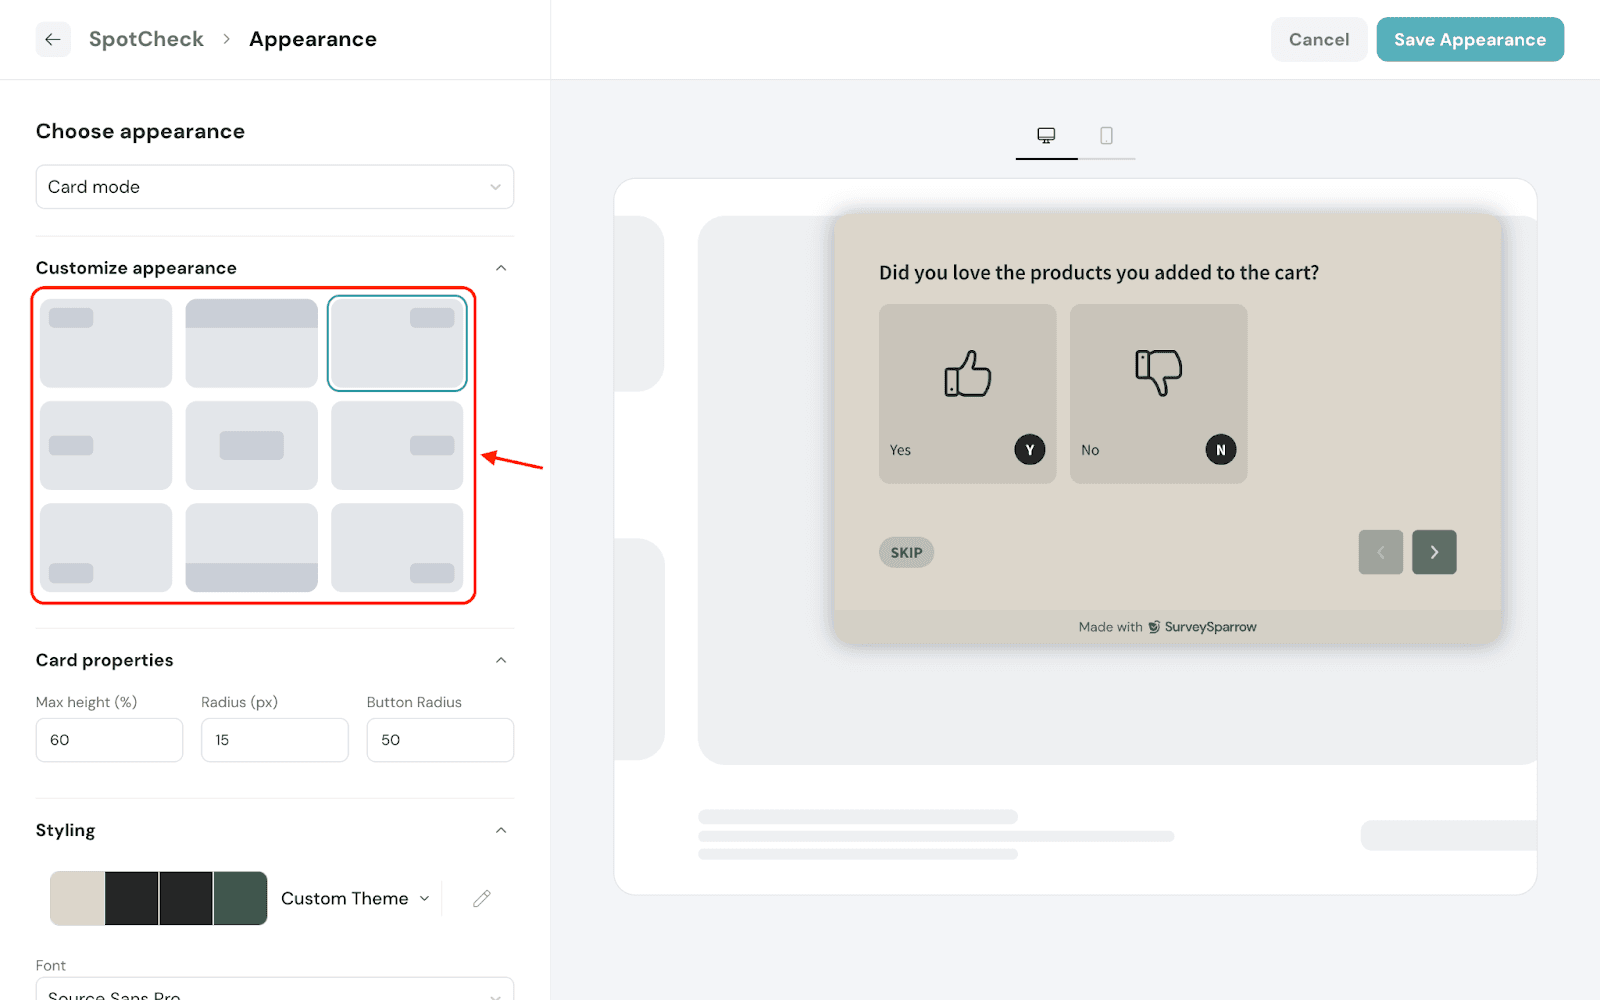
Task: Collapse the Customize appearance section
Action: pyautogui.click(x=501, y=268)
